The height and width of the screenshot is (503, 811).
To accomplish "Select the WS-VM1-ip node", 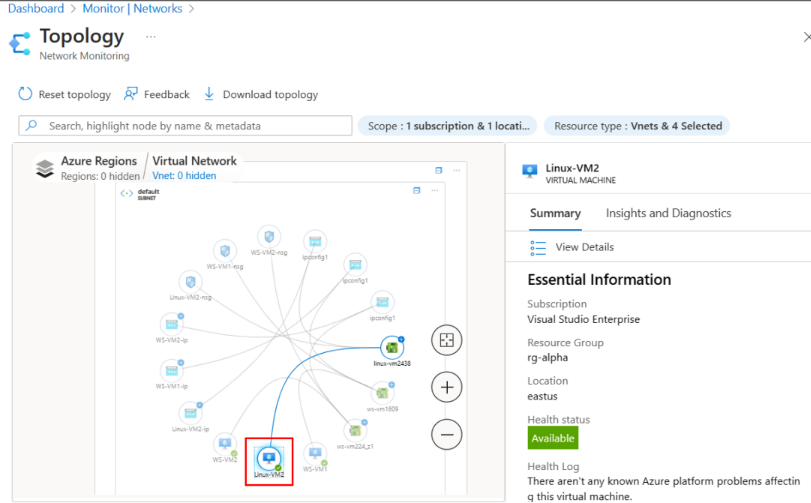I will coord(172,371).
